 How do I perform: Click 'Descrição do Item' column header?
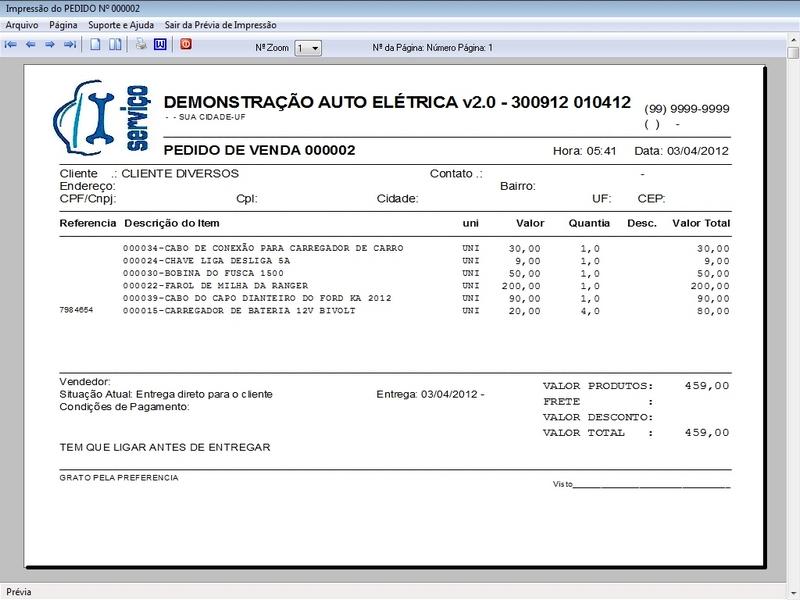[x=172, y=223]
